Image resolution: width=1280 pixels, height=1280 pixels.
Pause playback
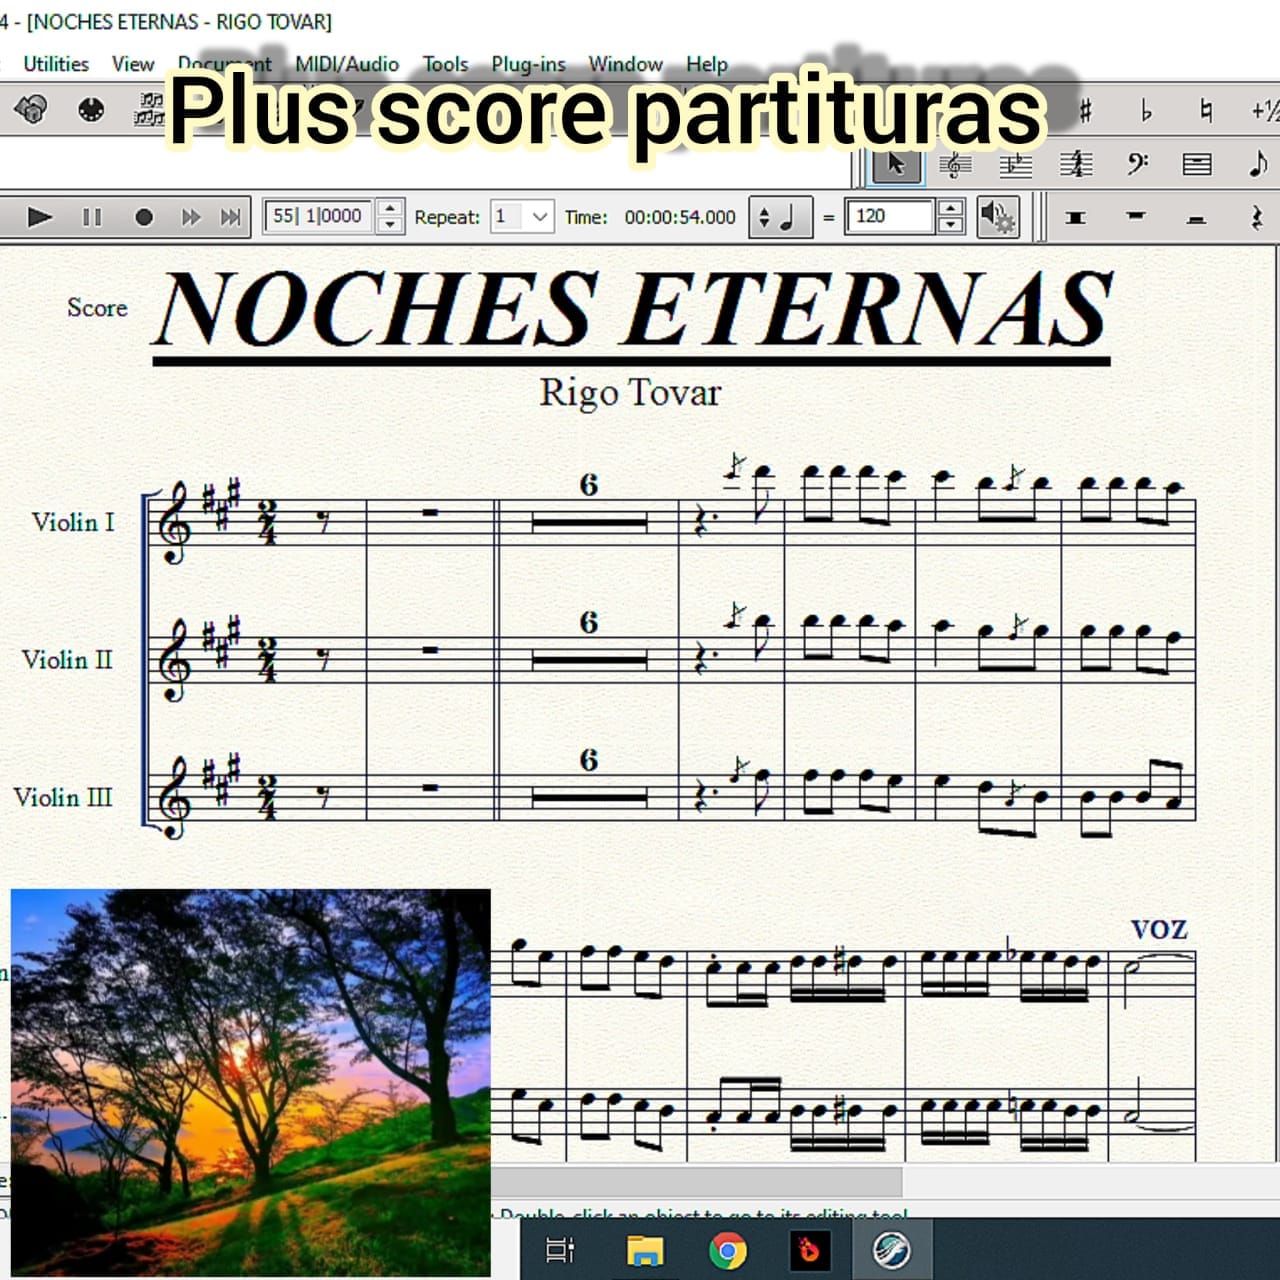pyautogui.click(x=92, y=217)
